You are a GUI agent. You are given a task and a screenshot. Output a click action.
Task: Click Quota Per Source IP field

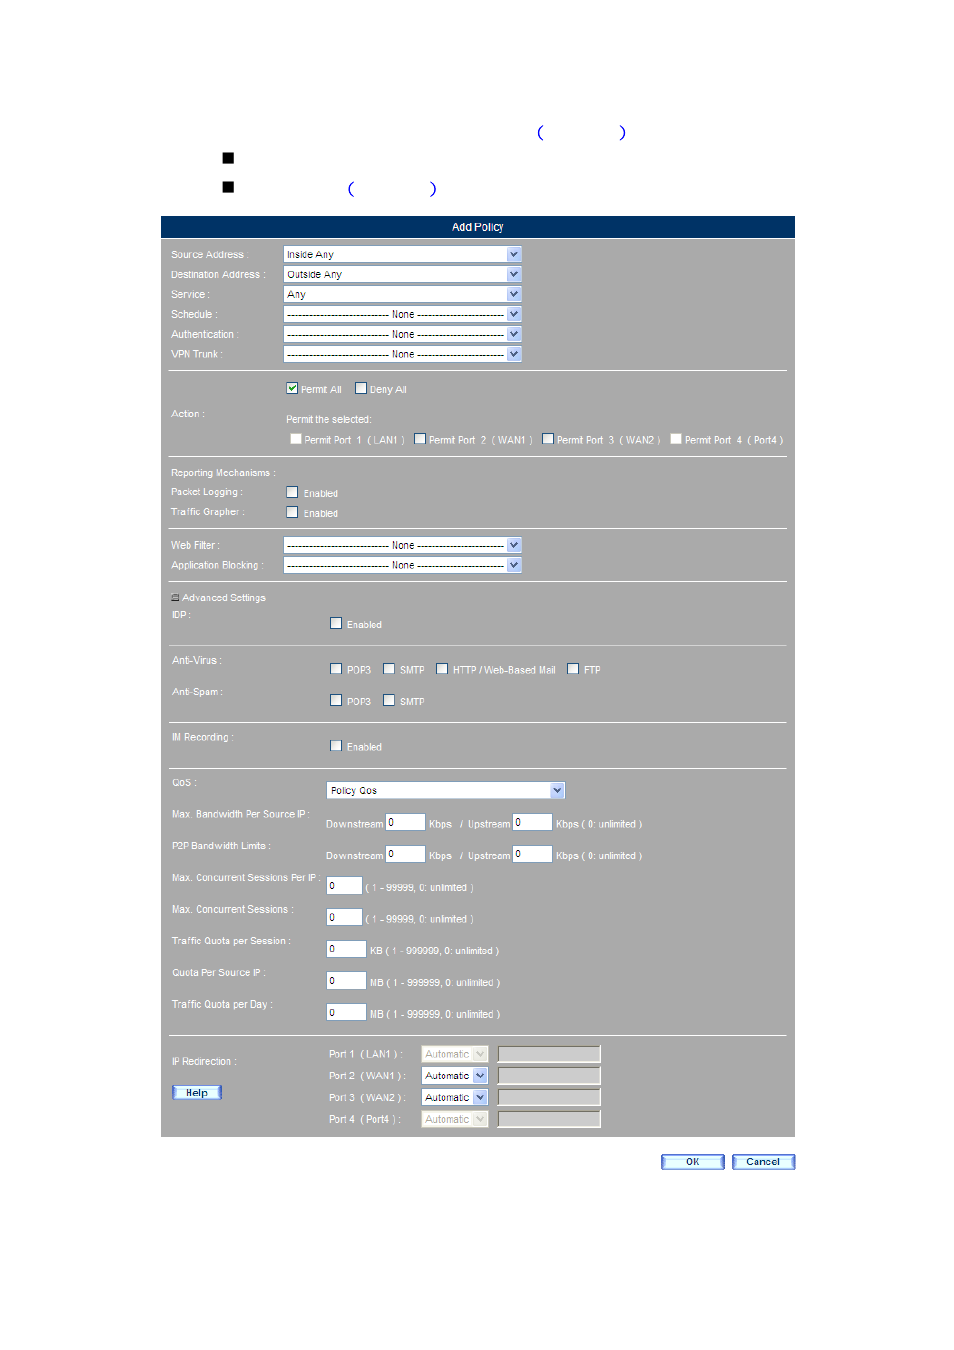click(346, 981)
